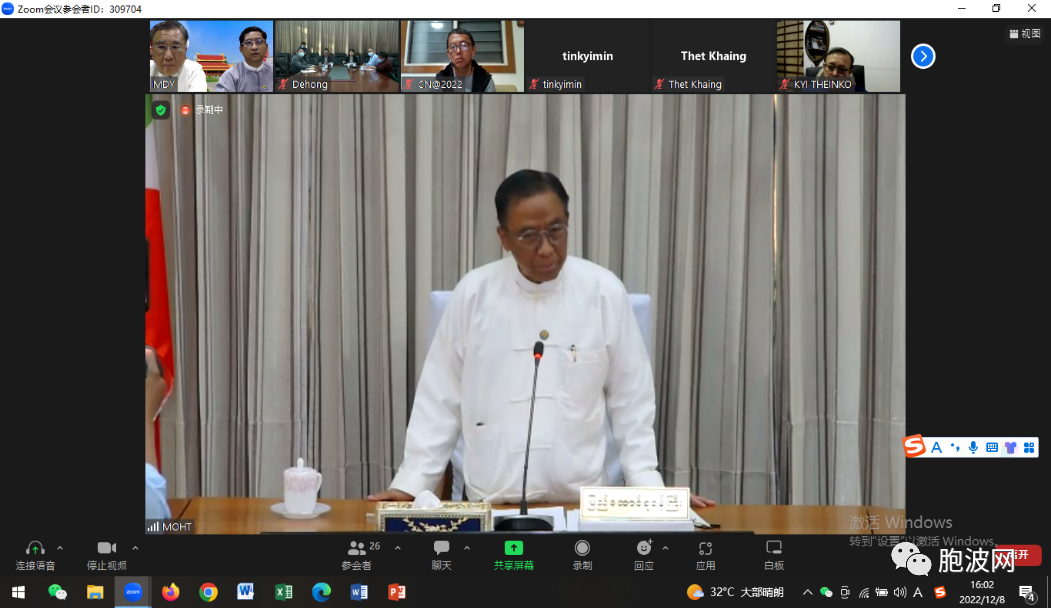This screenshot has height=608, width=1051.
Task: Click the Meet Now camera tray icon
Action: [845, 593]
